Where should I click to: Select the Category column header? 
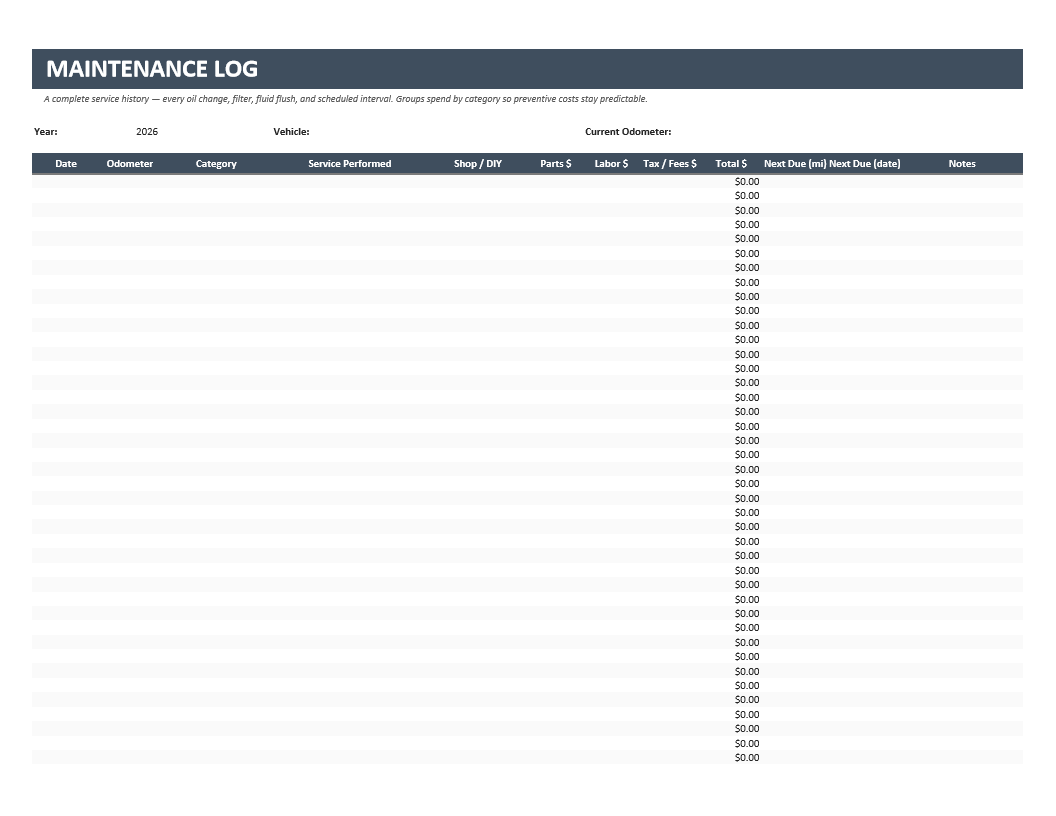coord(216,164)
